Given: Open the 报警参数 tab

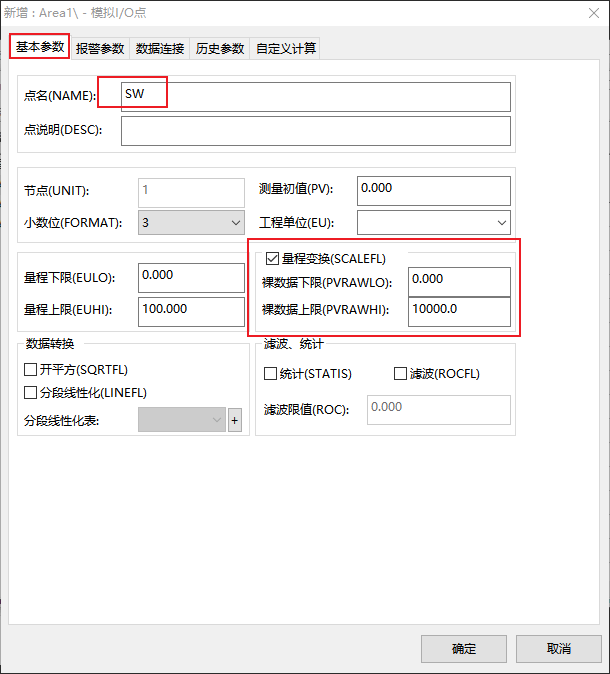Looking at the screenshot, I should pos(100,48).
